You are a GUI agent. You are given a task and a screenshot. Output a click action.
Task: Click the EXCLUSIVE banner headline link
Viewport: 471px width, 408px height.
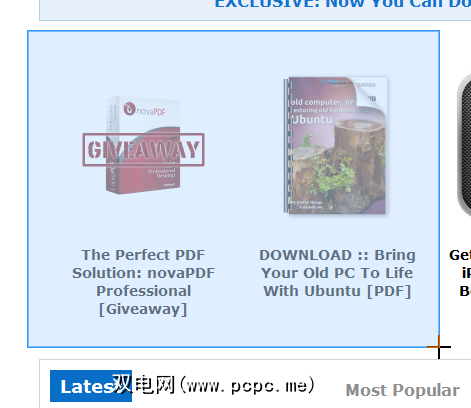coord(343,4)
